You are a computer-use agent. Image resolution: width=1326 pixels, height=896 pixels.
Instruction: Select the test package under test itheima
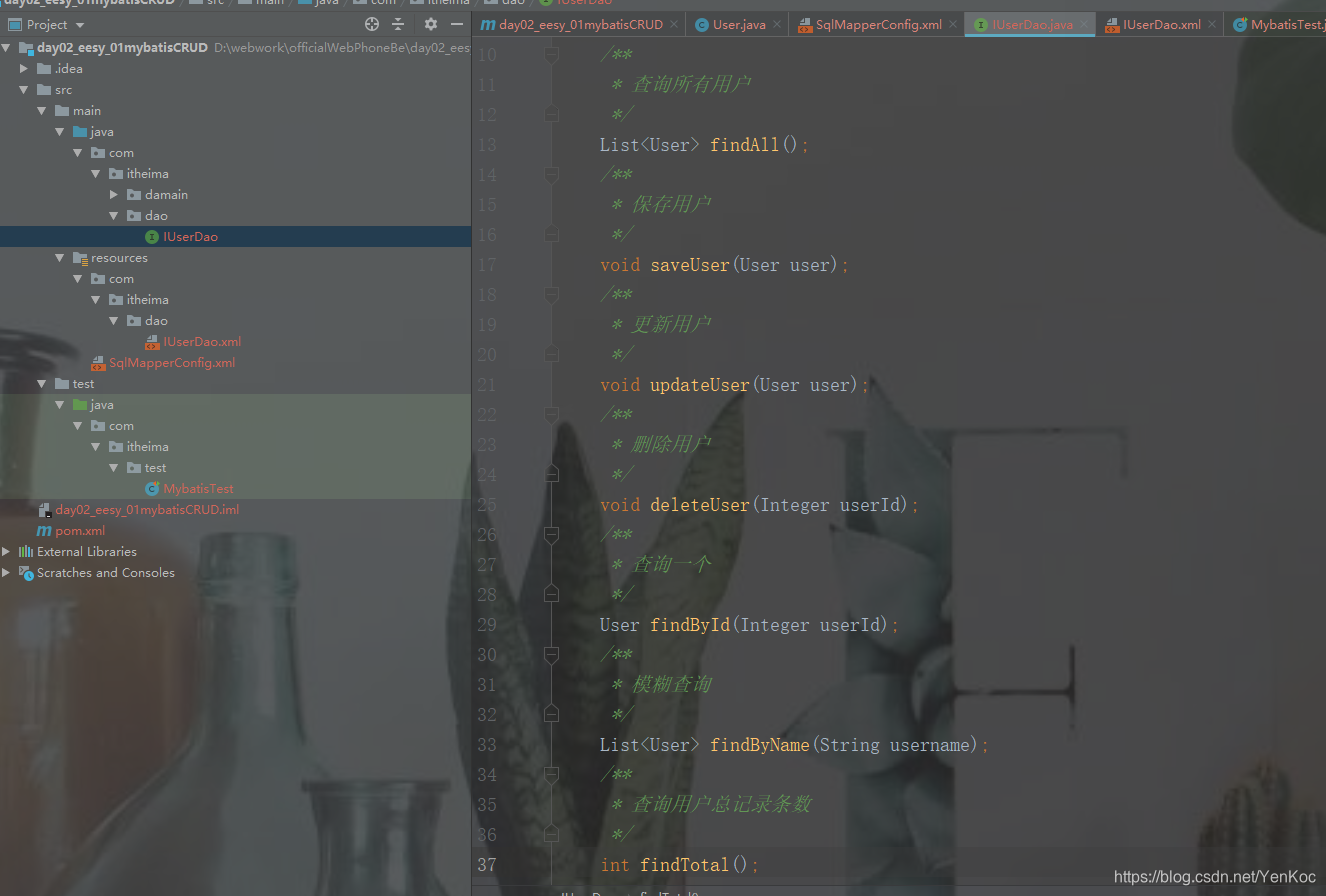coord(155,468)
